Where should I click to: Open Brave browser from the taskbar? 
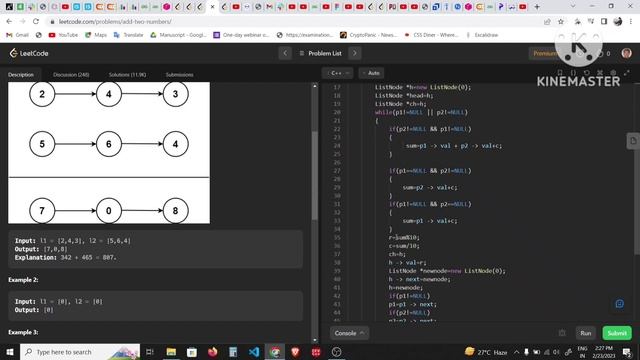coord(295,352)
